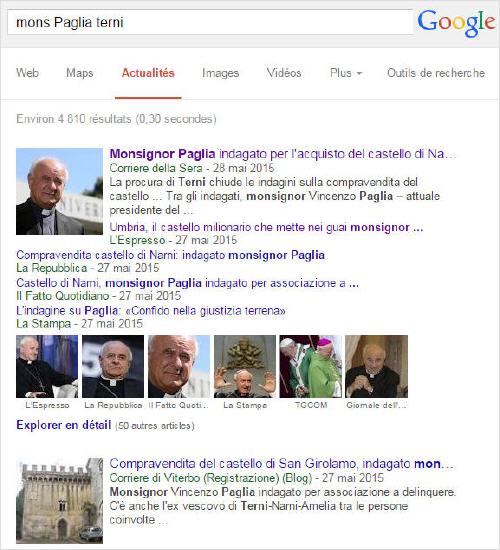Focus the search box containing mons Paglia terni
500x550 pixels.
(210, 22)
